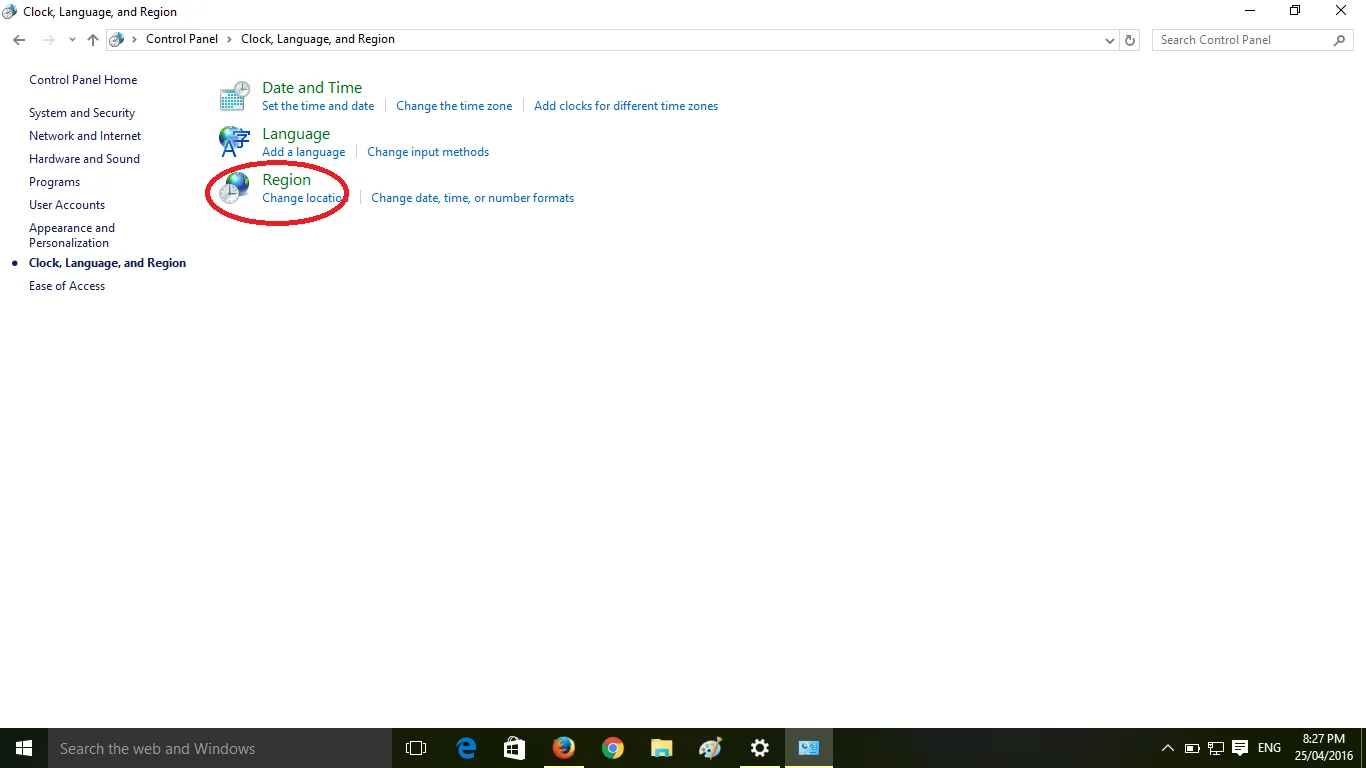The height and width of the screenshot is (768, 1366).
Task: Launch Firefox from the taskbar
Action: 564,748
